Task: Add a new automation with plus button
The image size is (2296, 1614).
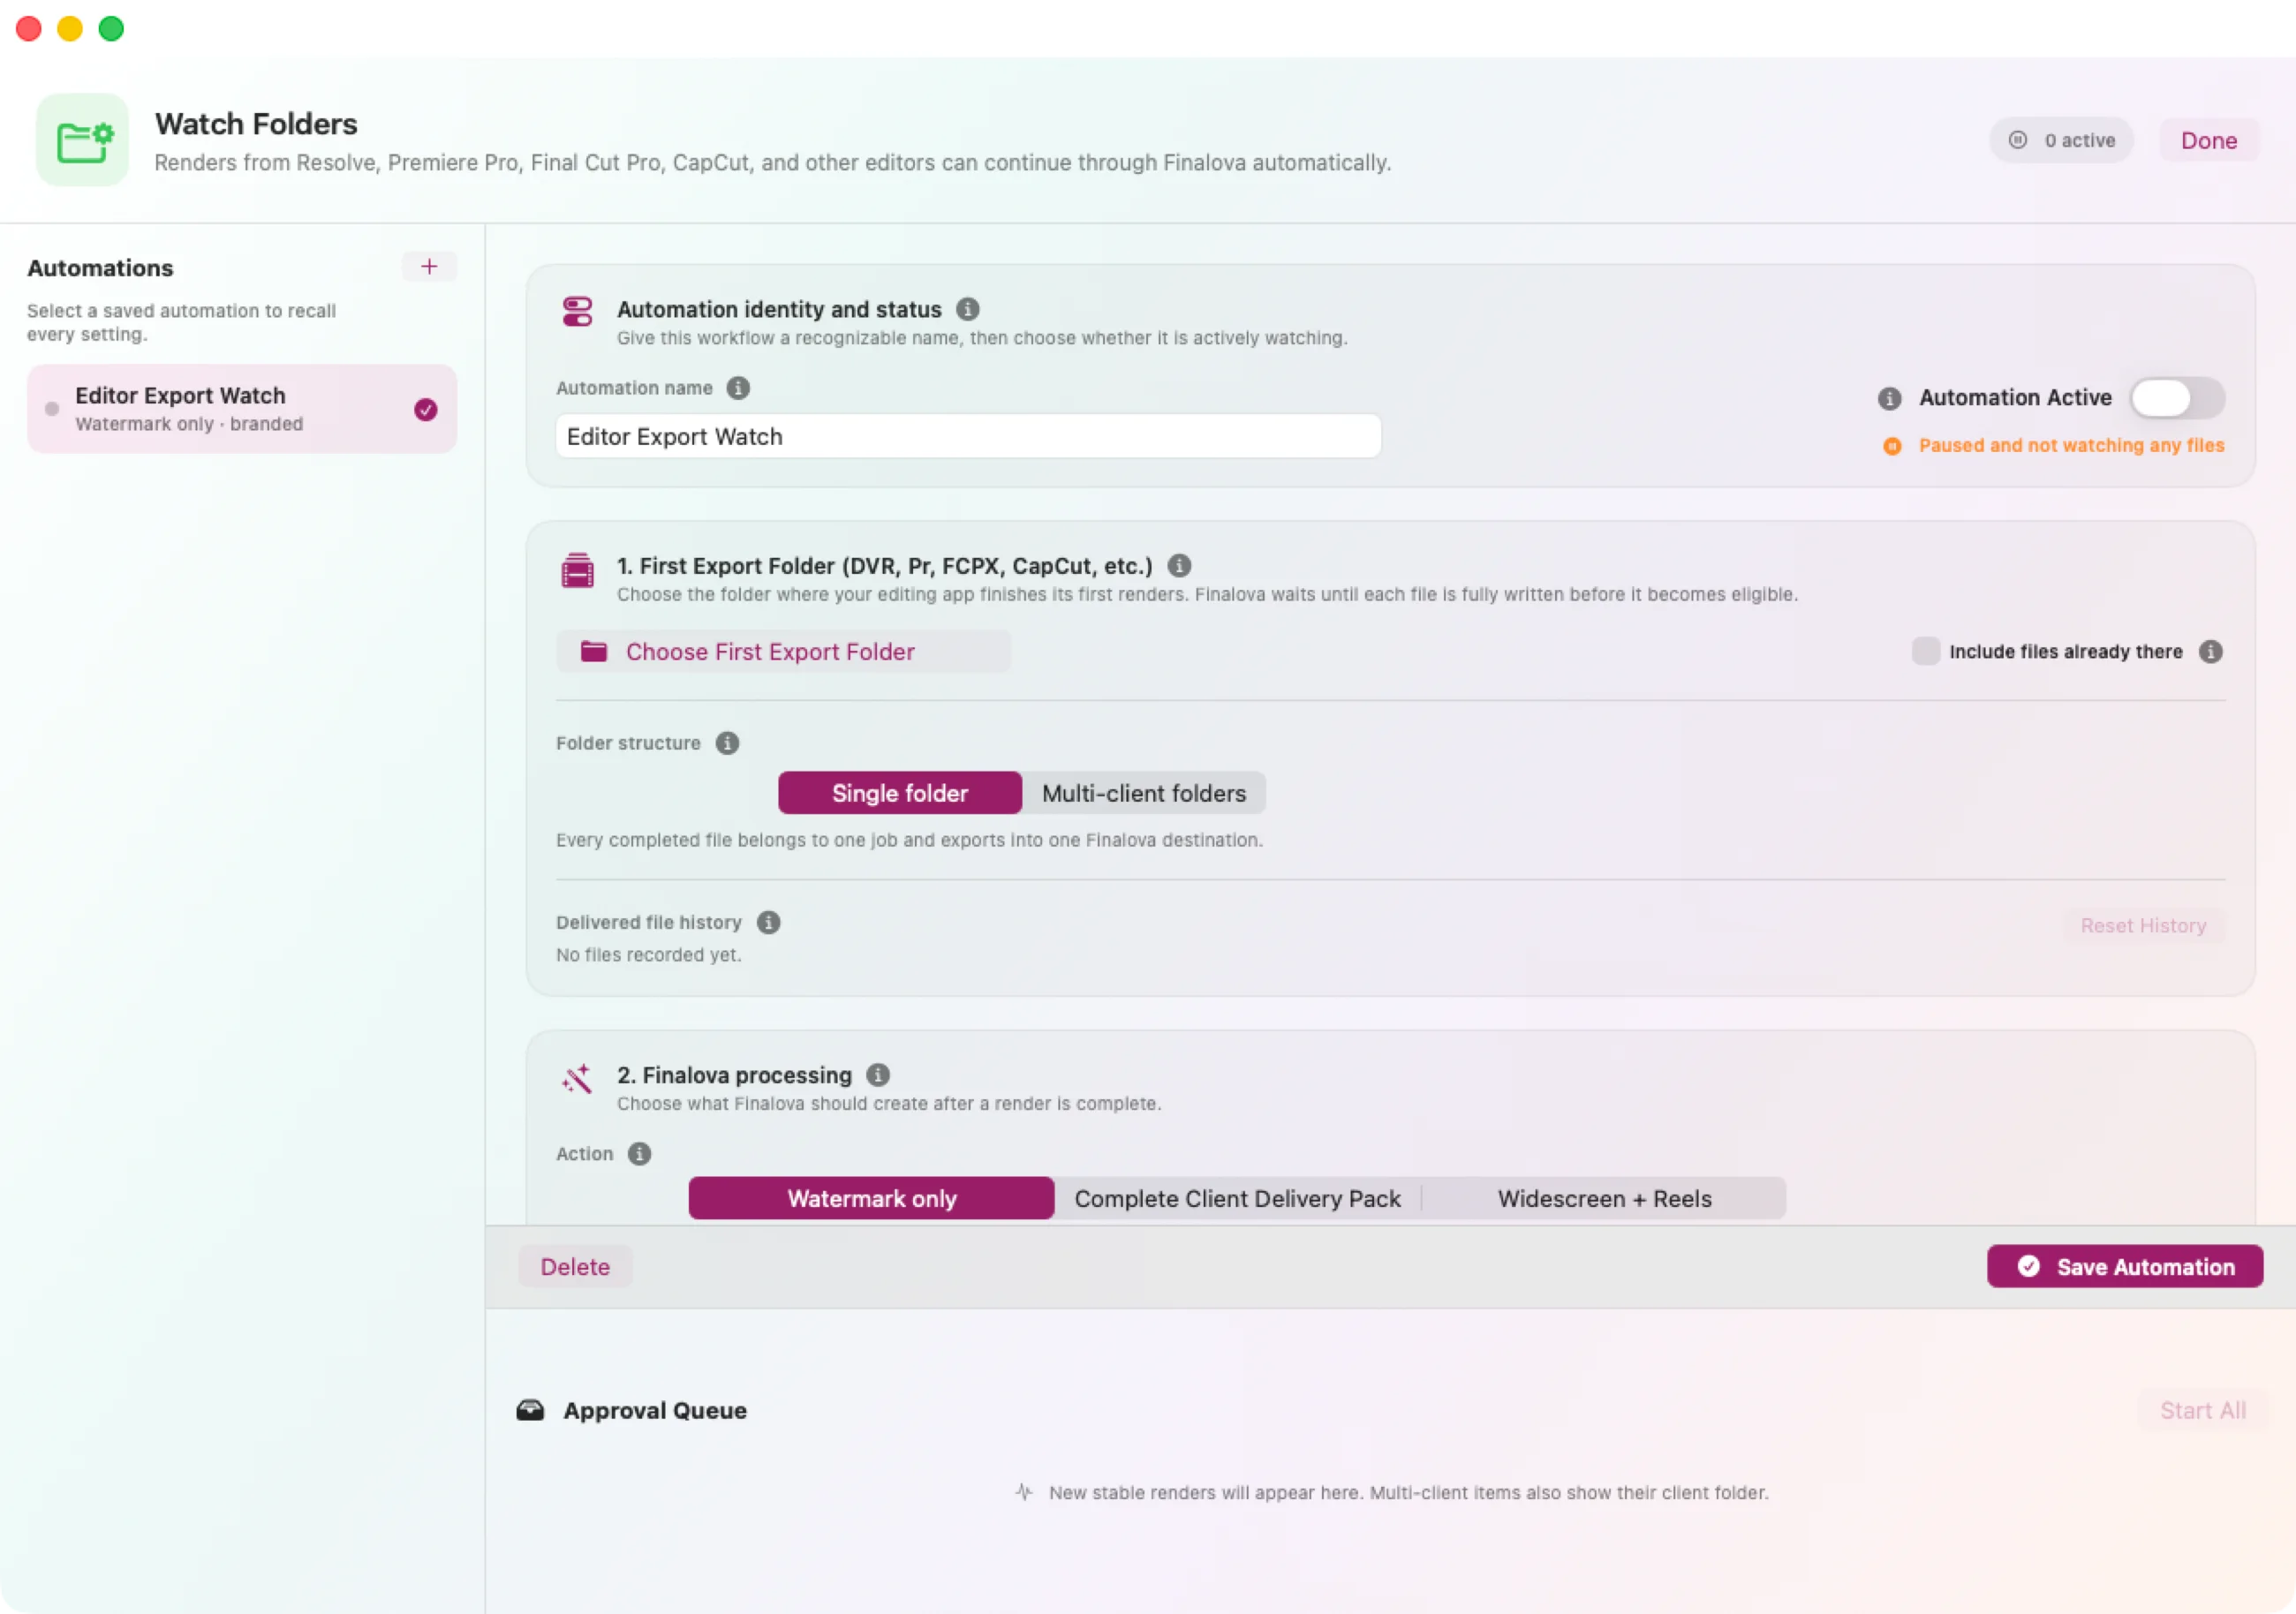Action: [429, 267]
